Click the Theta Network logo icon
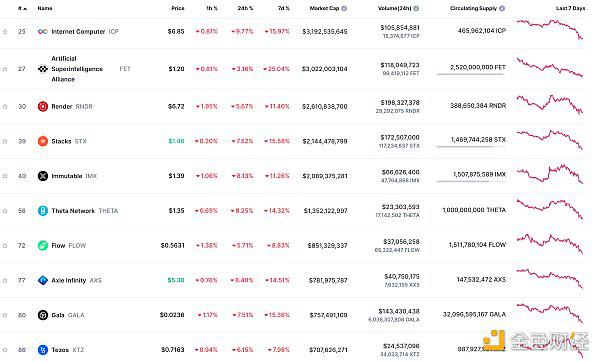 coord(42,211)
